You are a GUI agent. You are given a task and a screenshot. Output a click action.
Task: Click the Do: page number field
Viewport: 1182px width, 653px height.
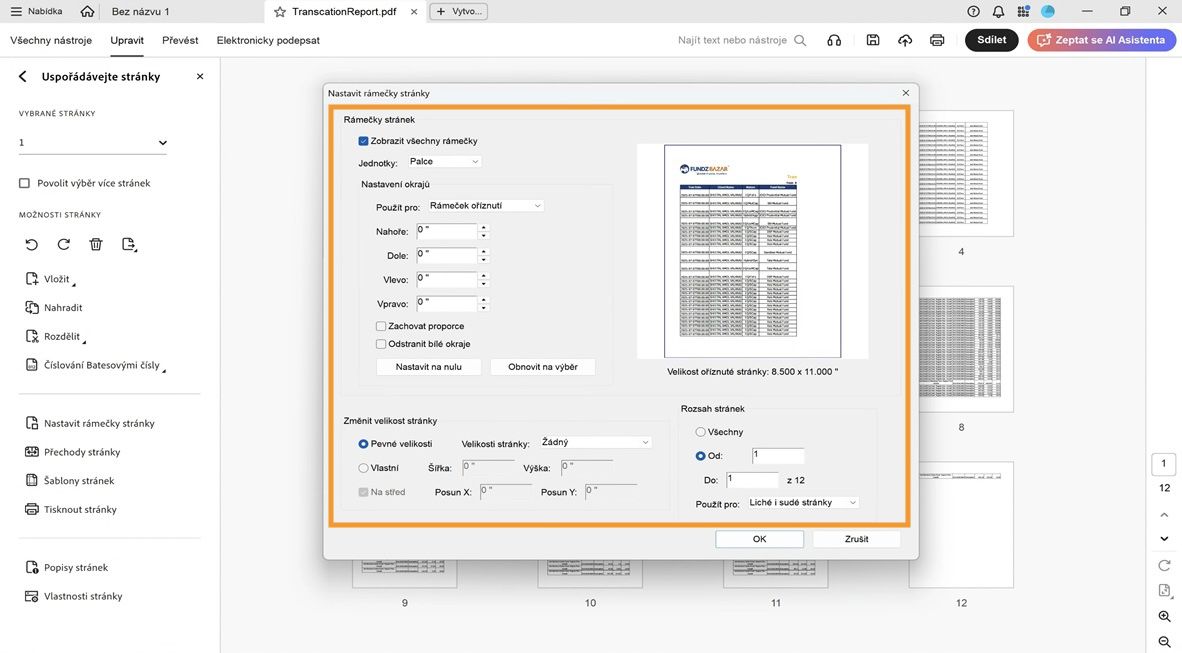(752, 480)
